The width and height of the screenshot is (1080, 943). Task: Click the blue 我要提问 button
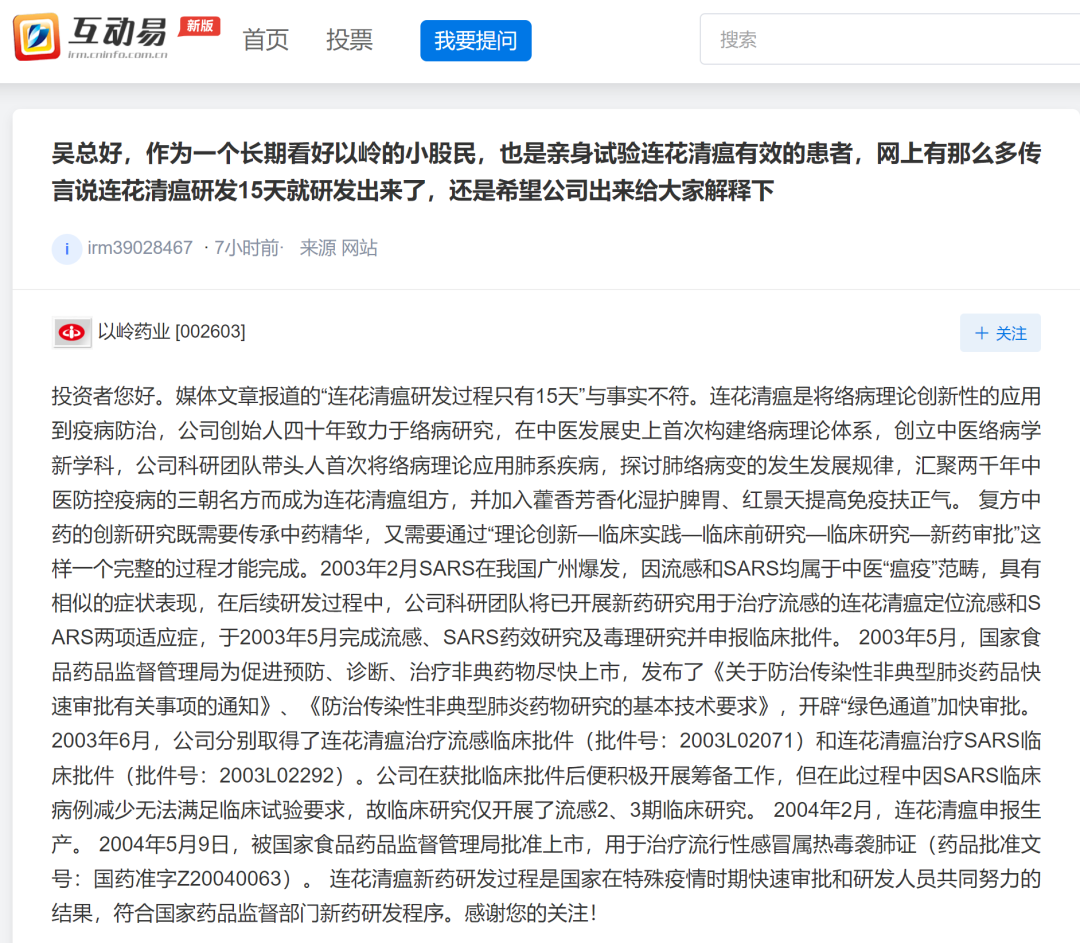coord(475,40)
